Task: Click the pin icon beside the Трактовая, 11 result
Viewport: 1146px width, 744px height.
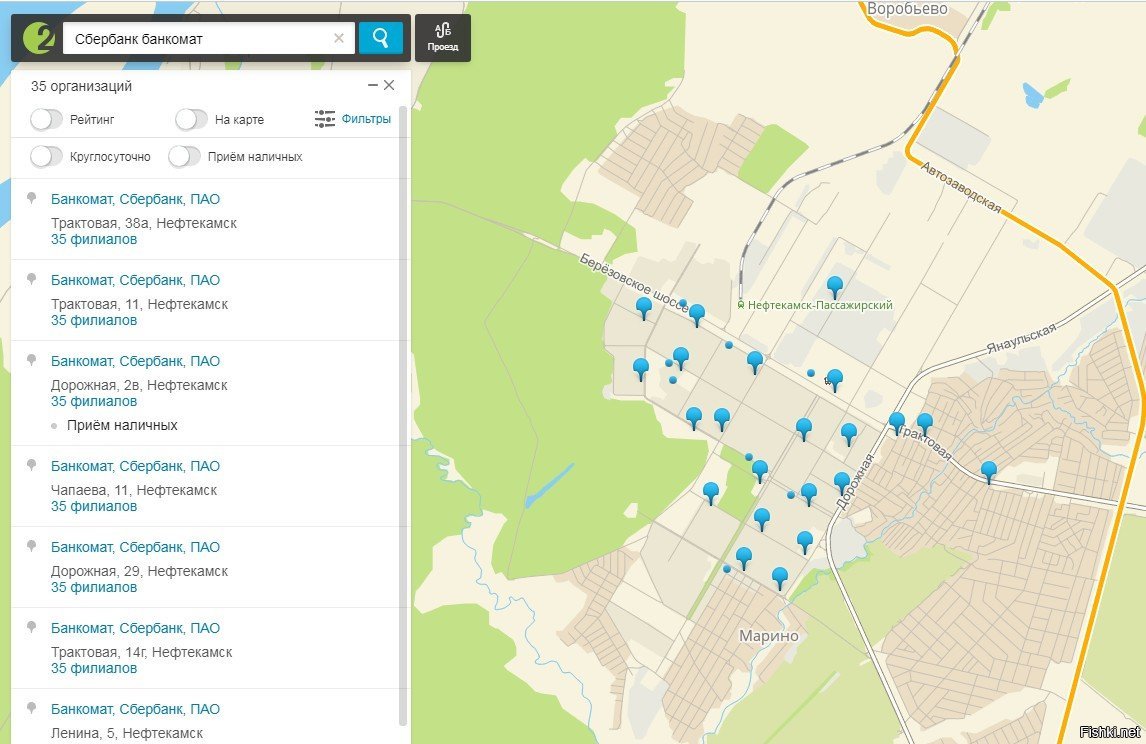Action: point(31,279)
